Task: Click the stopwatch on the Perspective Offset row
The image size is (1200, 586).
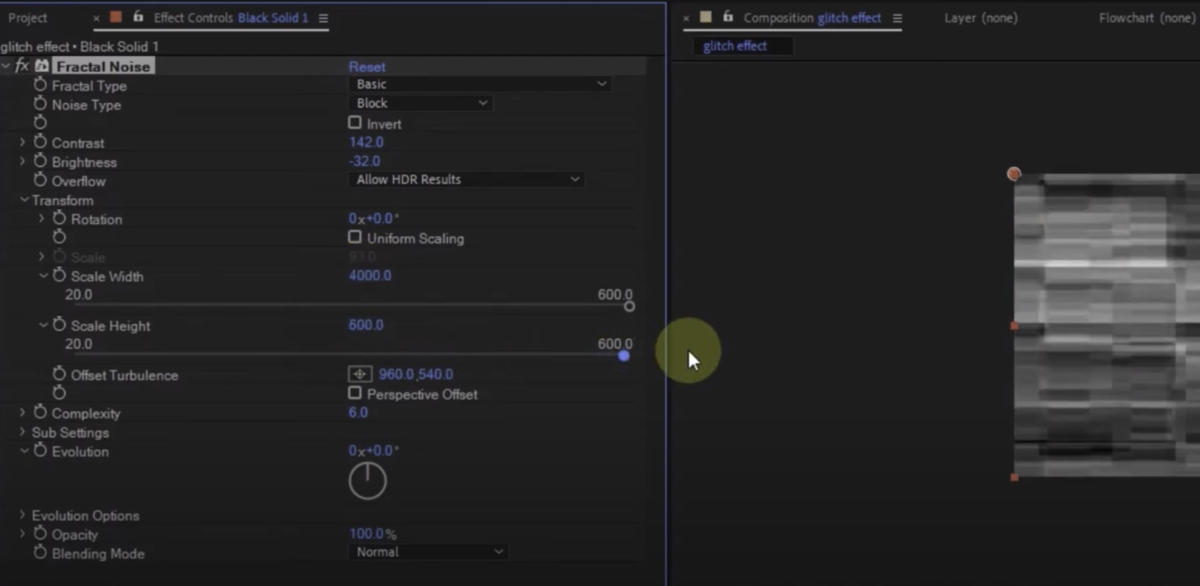Action: 59,393
